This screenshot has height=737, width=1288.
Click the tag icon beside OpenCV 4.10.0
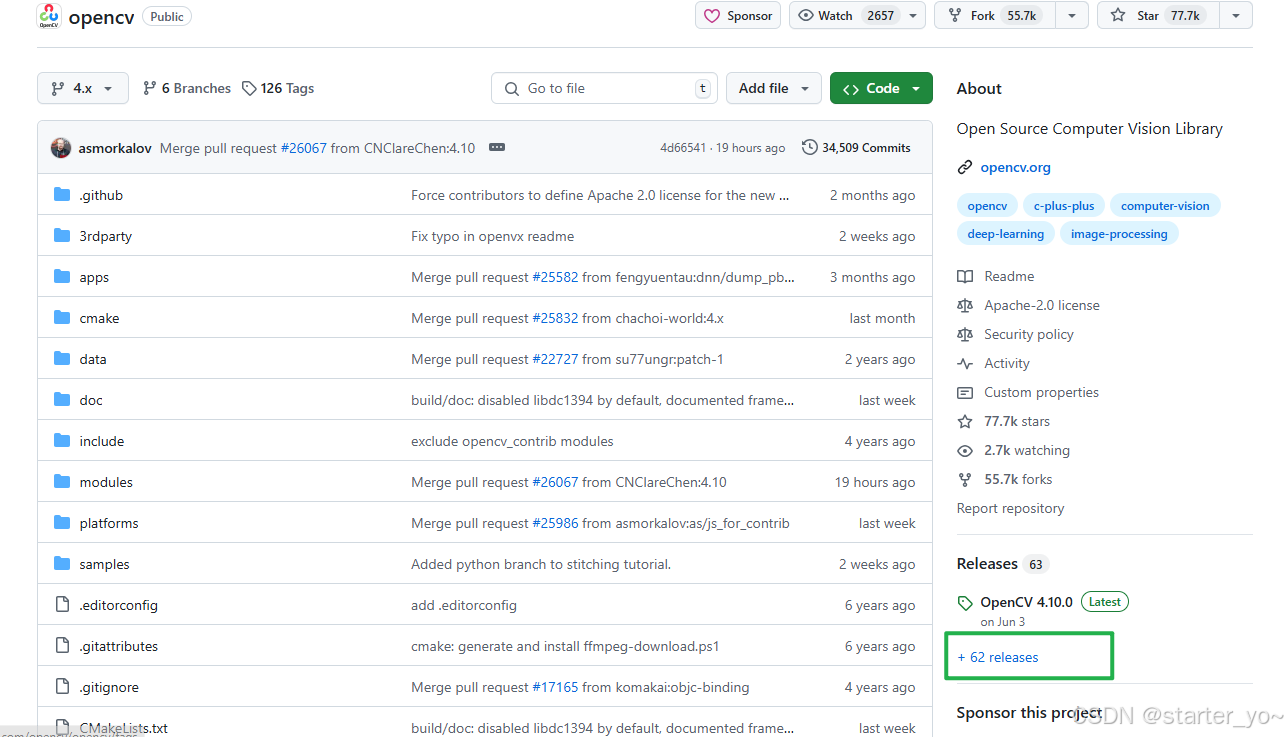(965, 603)
